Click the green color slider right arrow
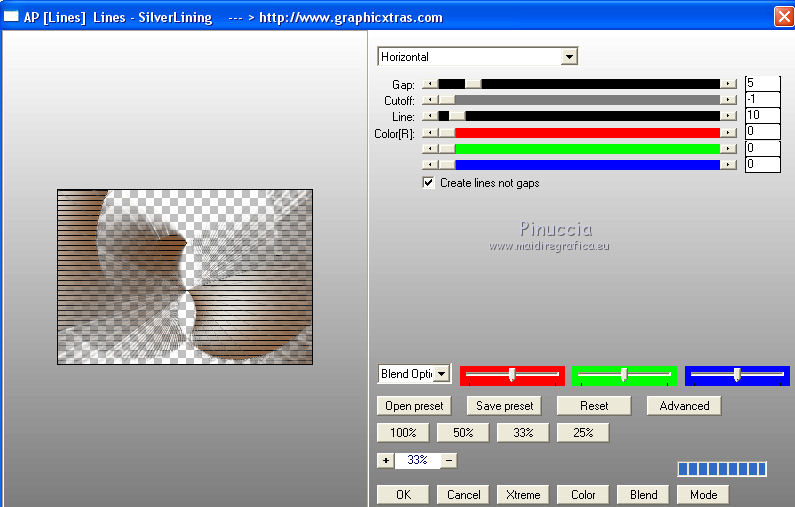 pos(728,149)
